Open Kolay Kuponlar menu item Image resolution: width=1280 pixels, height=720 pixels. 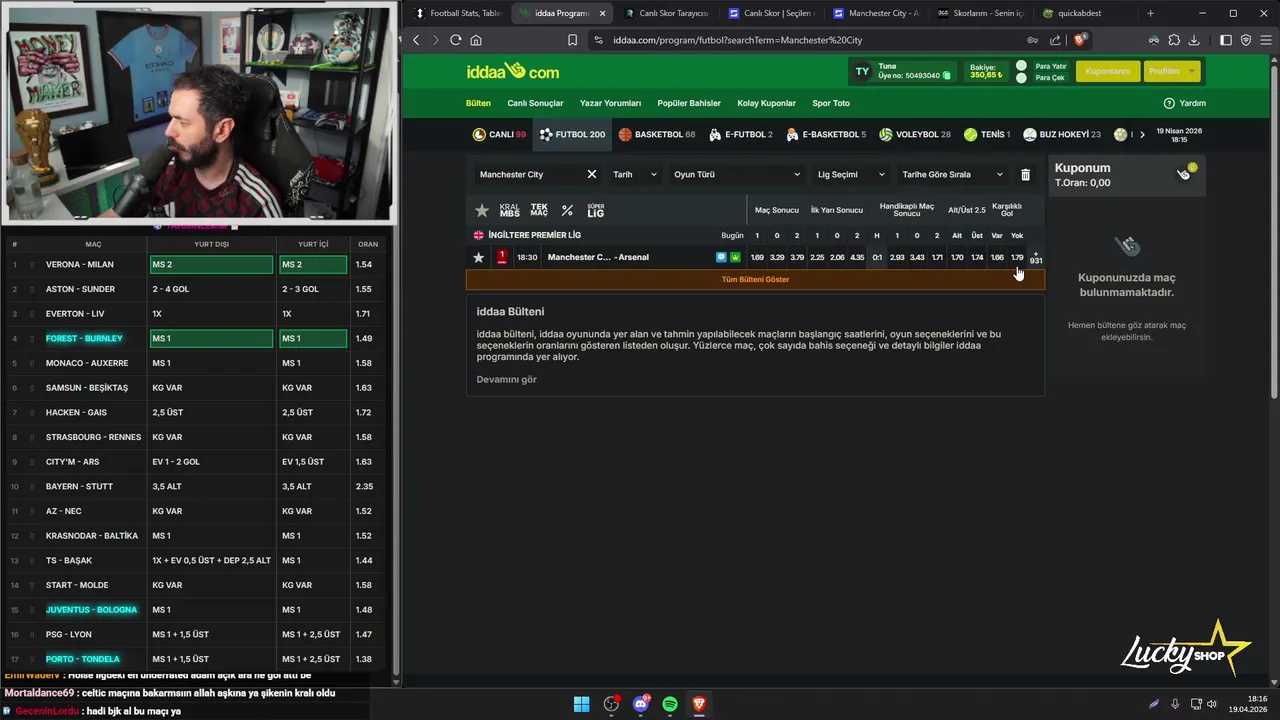click(766, 103)
